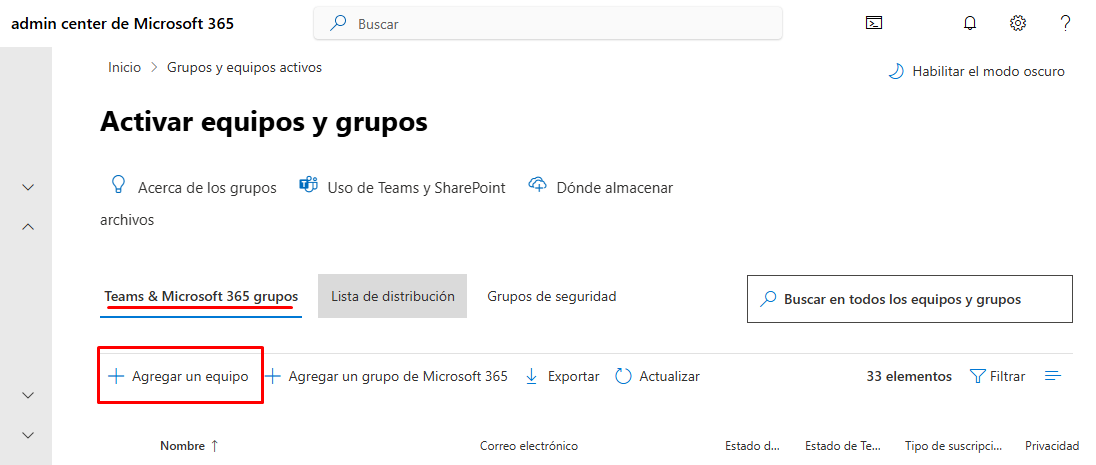Click the Teams logo icon
This screenshot has height=465, width=1096.
[x=308, y=186]
